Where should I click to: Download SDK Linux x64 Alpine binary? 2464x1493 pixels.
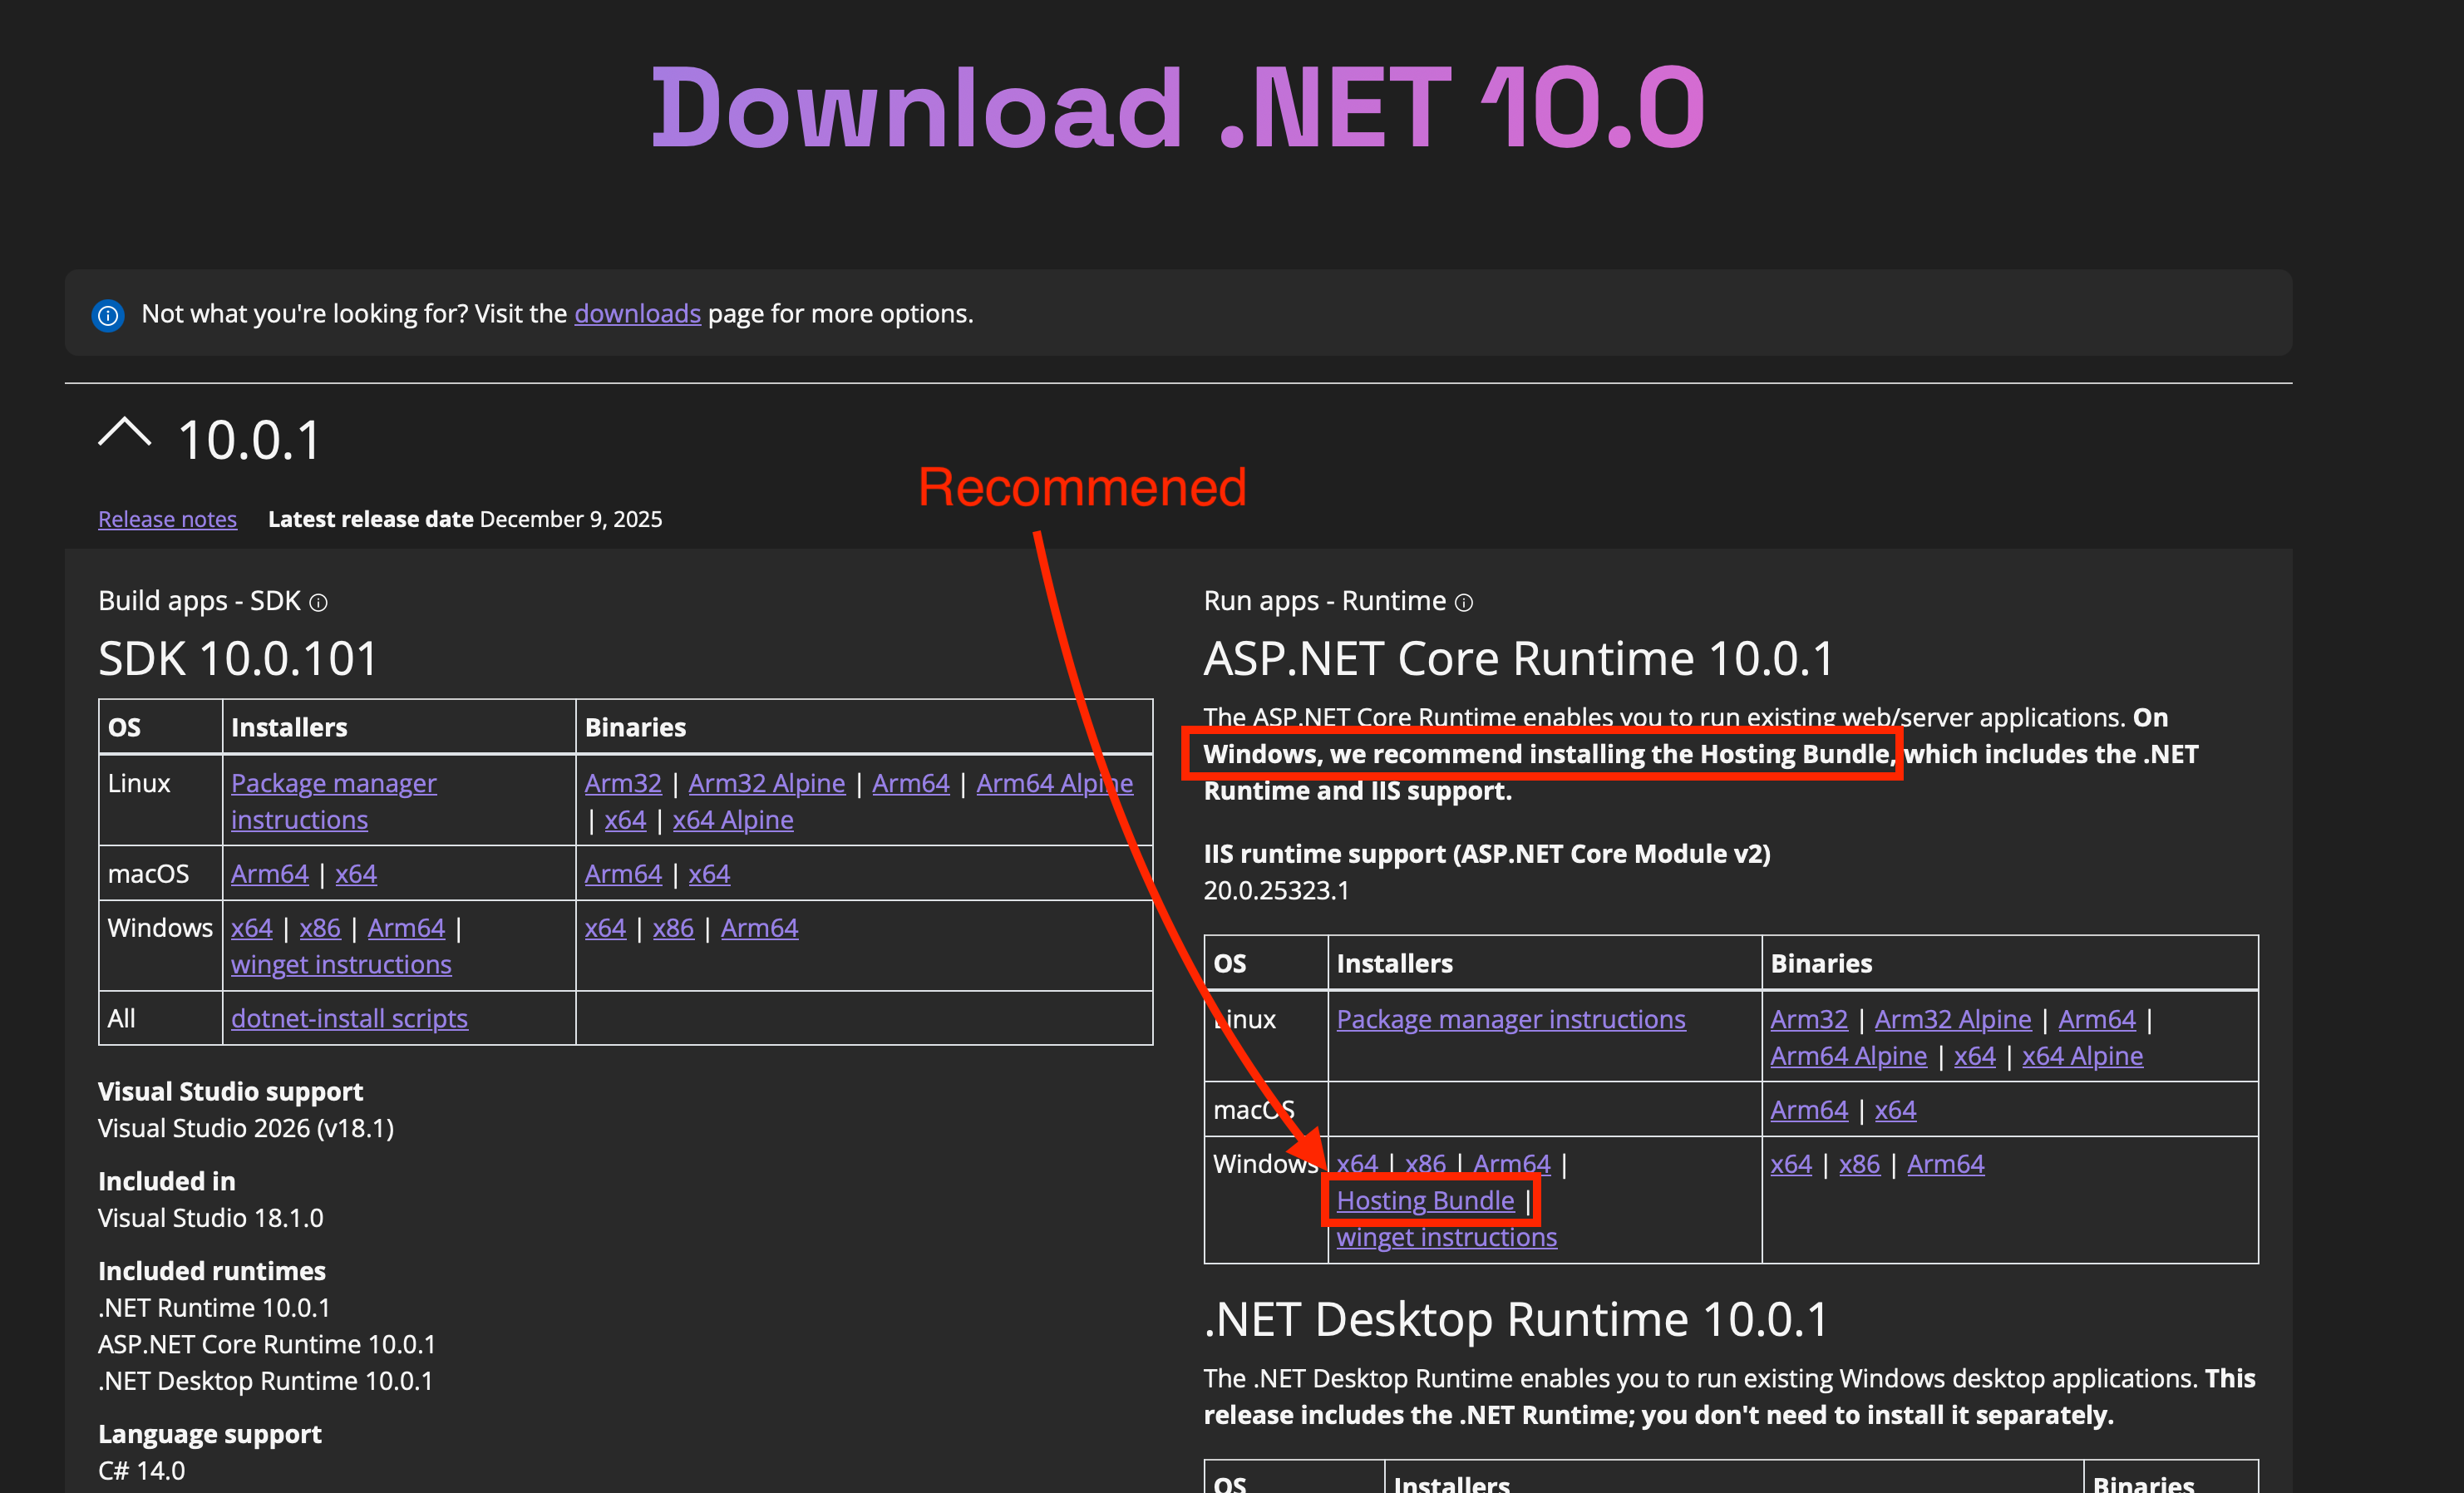pos(733,820)
